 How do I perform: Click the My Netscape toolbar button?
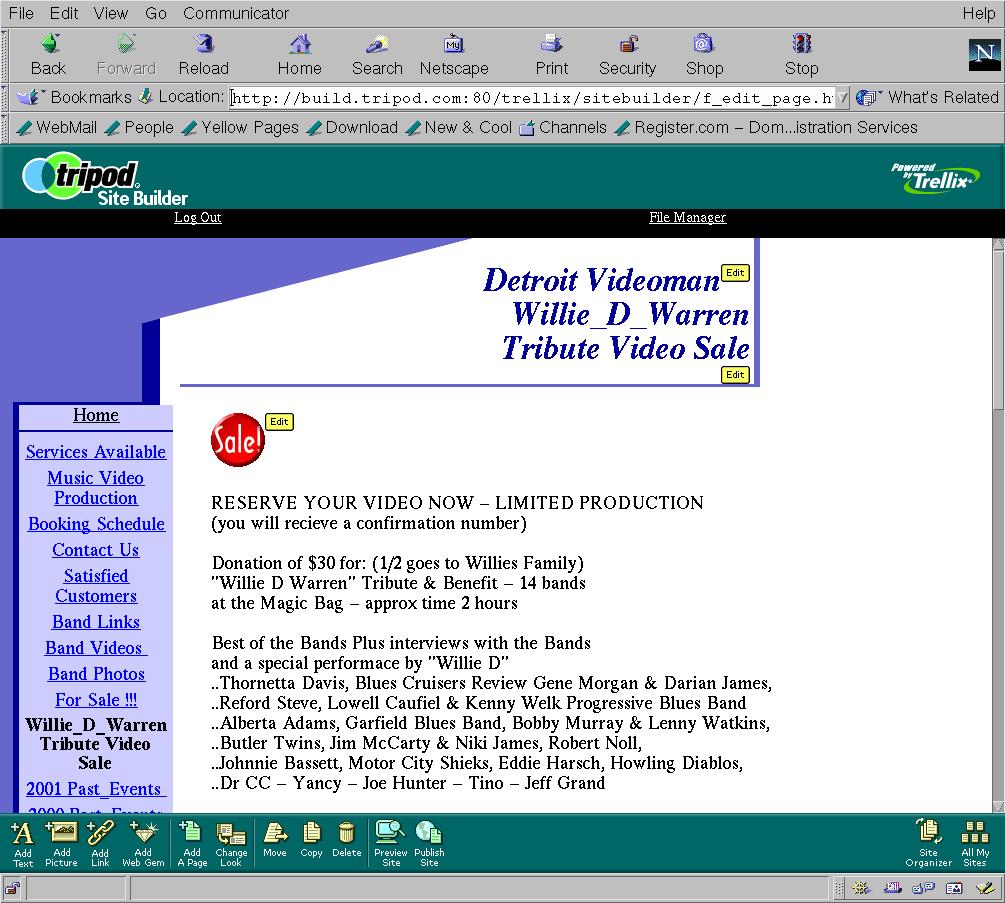pyautogui.click(x=454, y=55)
